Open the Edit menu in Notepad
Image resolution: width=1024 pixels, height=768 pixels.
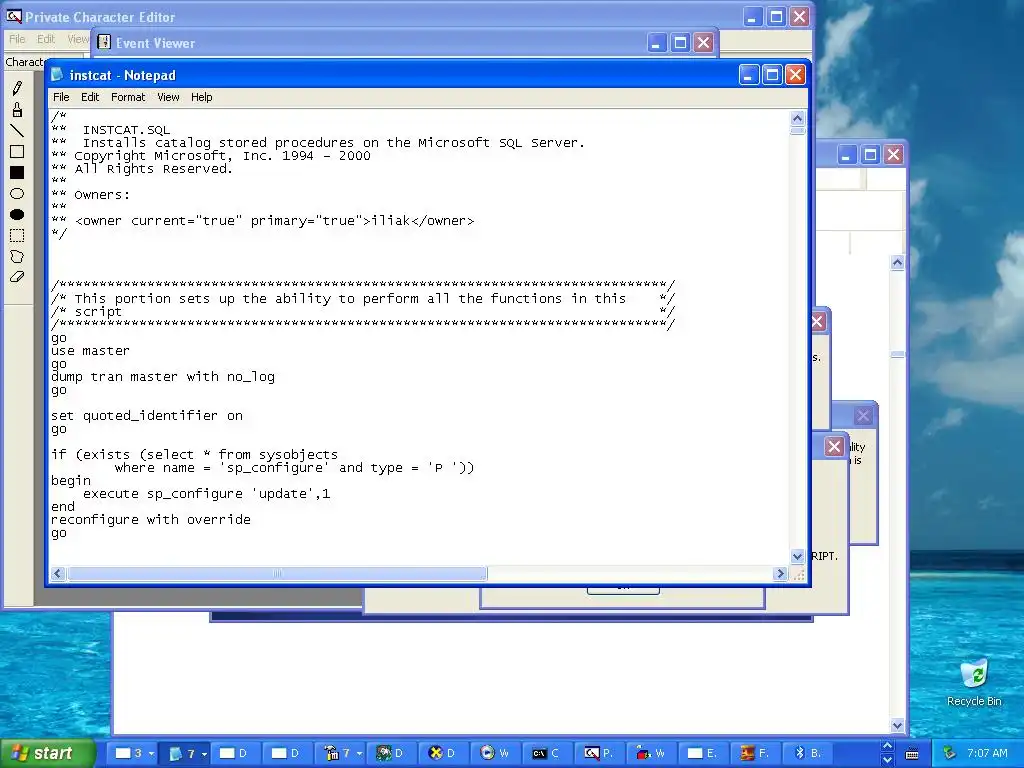89,97
